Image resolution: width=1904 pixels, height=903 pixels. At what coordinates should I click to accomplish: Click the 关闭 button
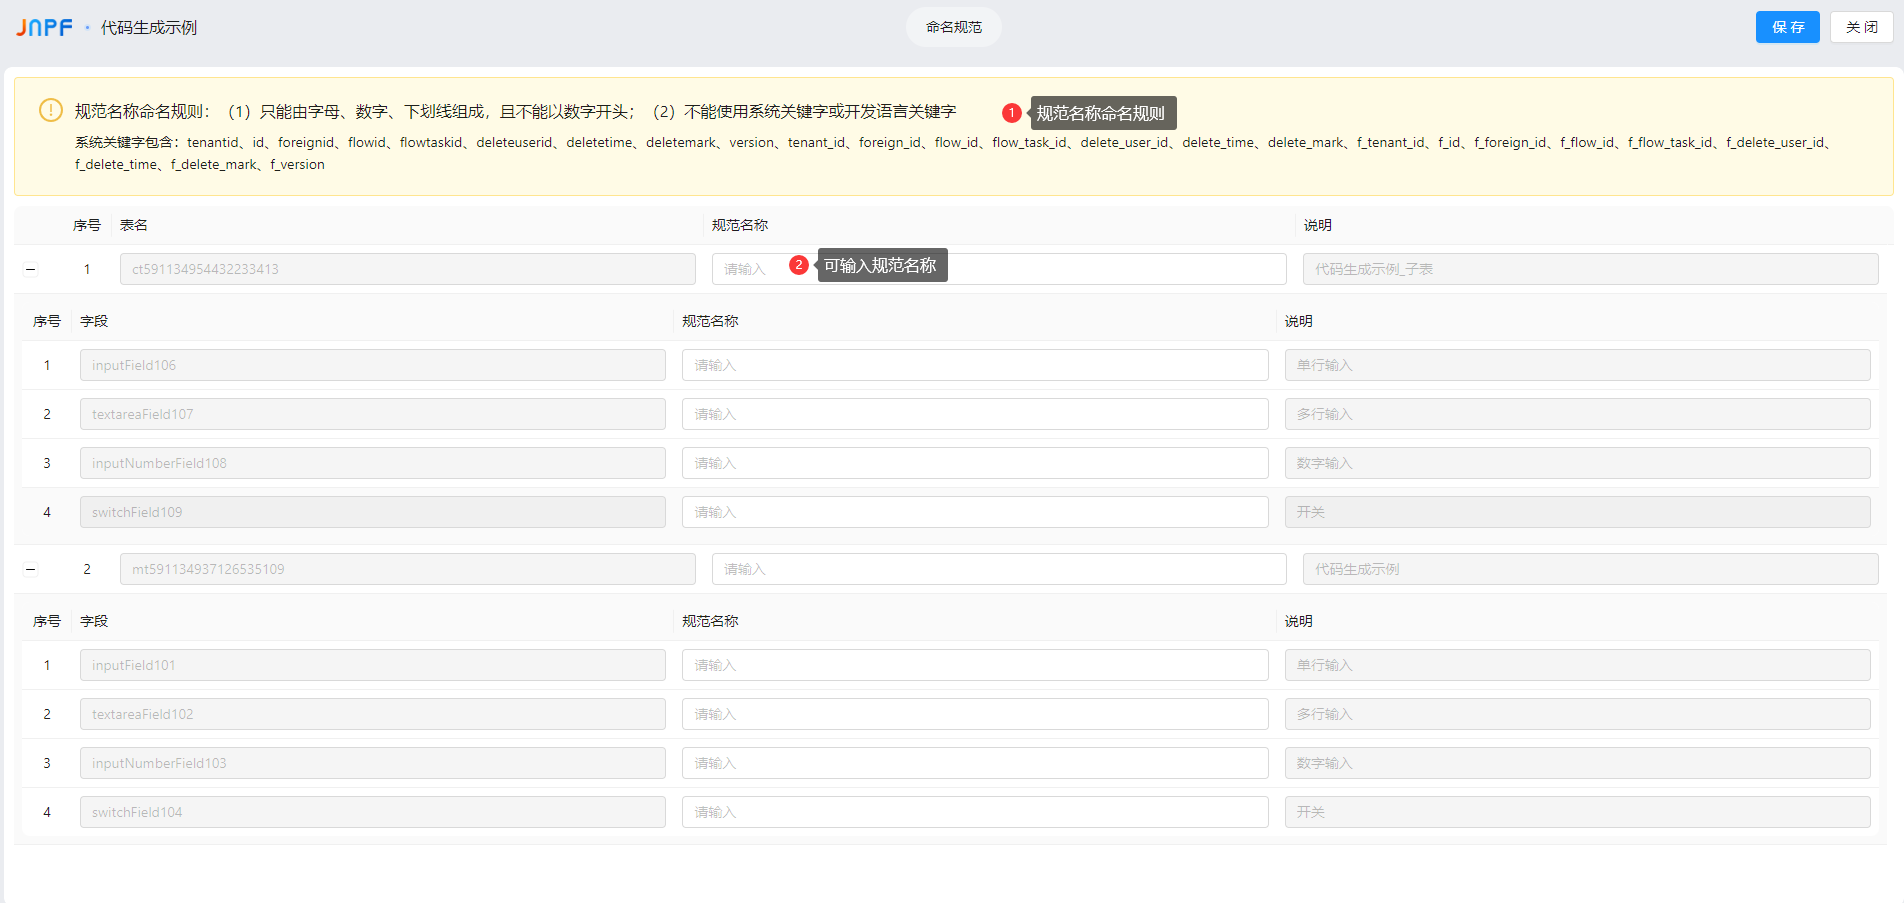coord(1861,27)
